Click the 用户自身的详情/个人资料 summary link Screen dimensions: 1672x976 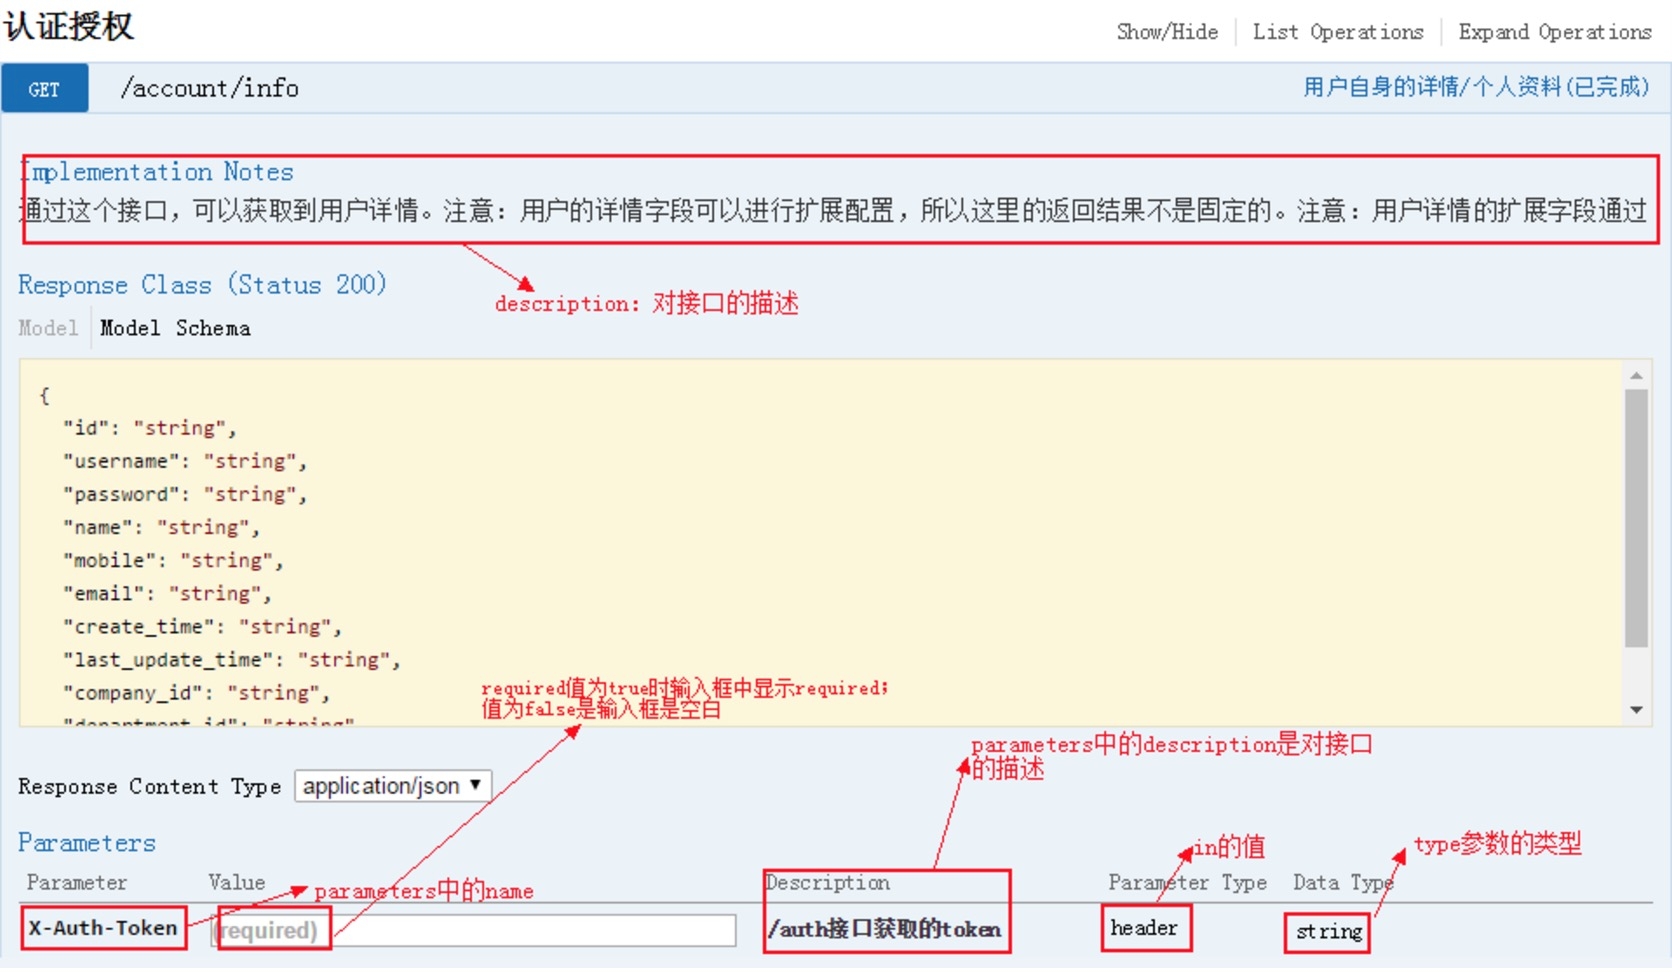point(1475,88)
